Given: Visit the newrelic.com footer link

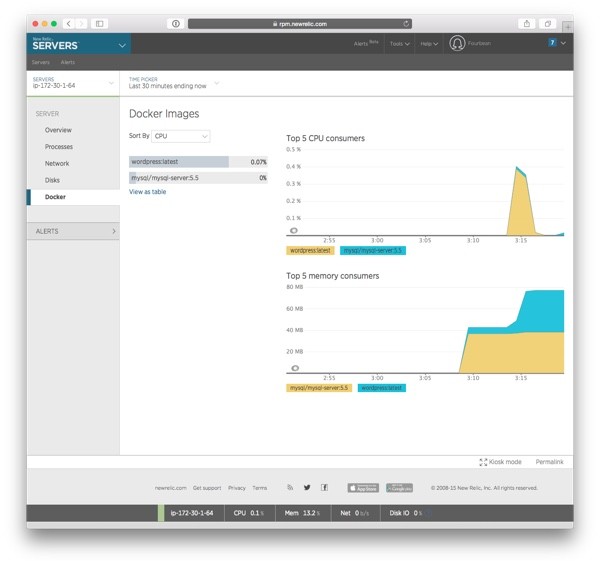Looking at the screenshot, I should click(171, 488).
